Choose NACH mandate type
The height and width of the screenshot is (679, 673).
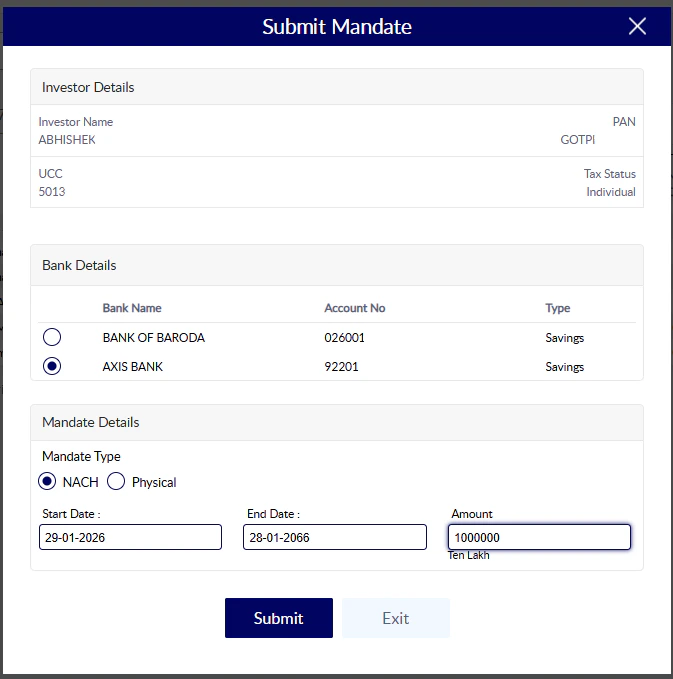(47, 481)
